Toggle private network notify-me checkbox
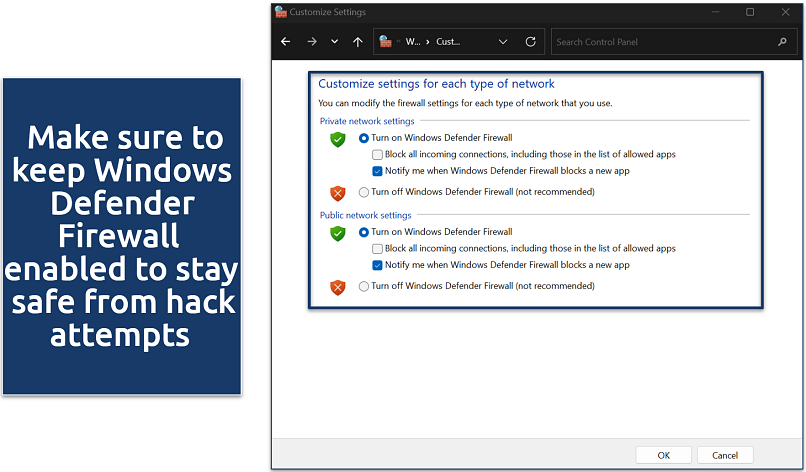Screen dimensions: 806x472 [x=377, y=171]
